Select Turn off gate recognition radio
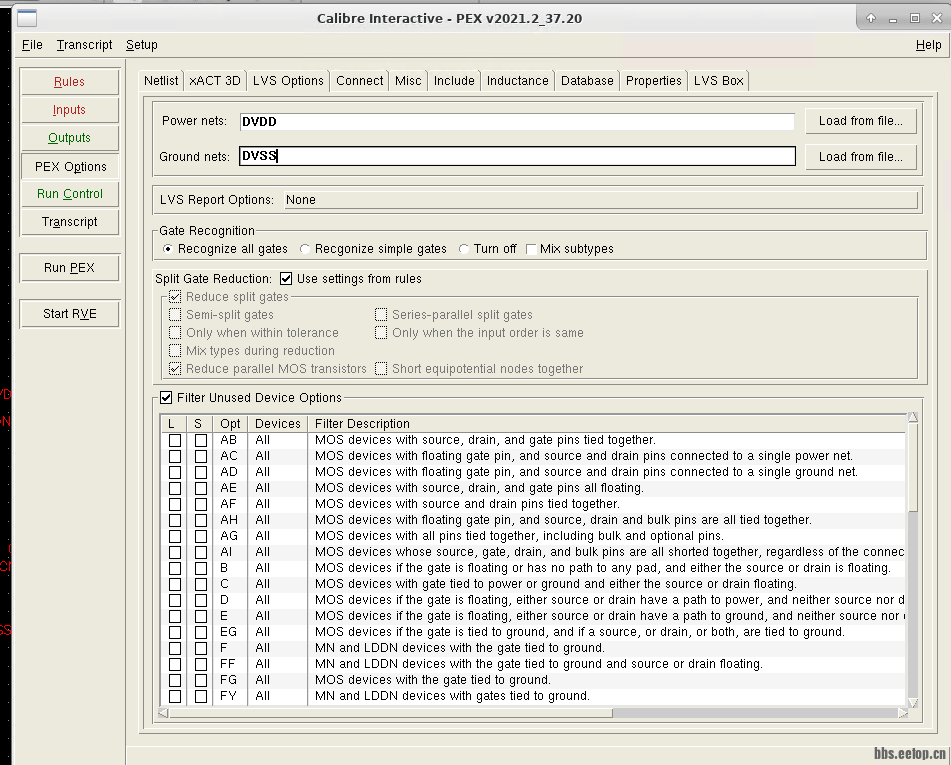The image size is (951, 765). [464, 249]
